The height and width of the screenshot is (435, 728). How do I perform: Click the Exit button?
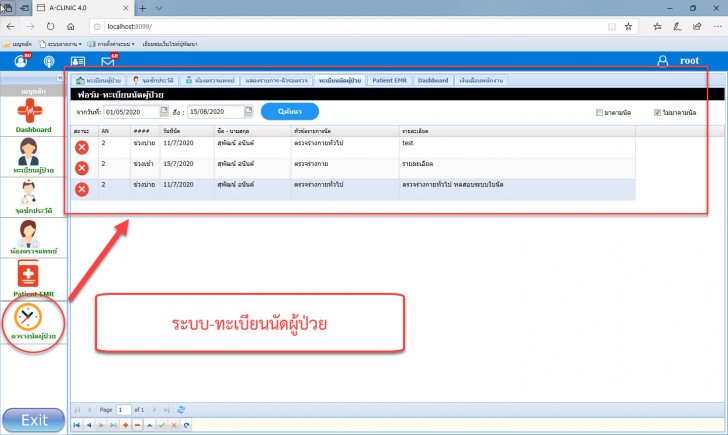click(x=33, y=420)
